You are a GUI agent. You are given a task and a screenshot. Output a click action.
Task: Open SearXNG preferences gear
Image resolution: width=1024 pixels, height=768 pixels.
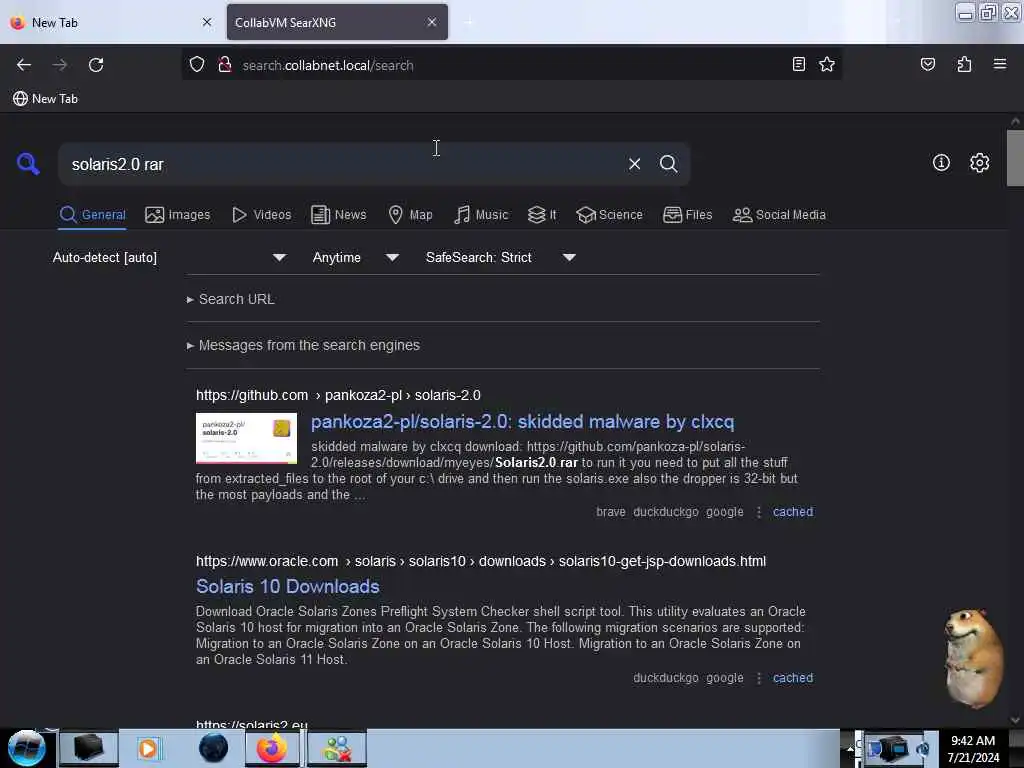979,163
